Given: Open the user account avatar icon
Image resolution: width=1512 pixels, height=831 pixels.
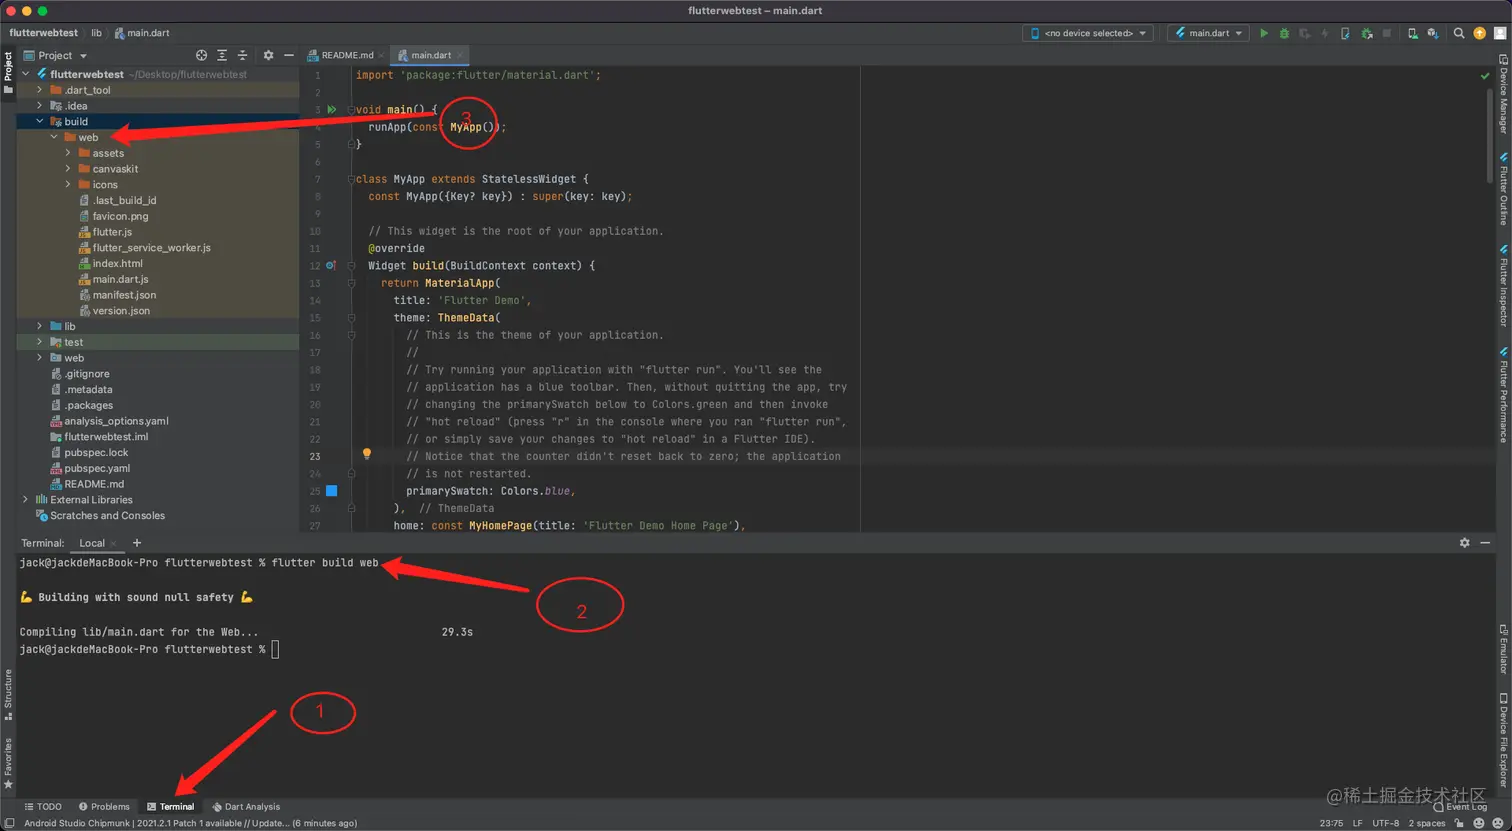Looking at the screenshot, I should click(1499, 33).
